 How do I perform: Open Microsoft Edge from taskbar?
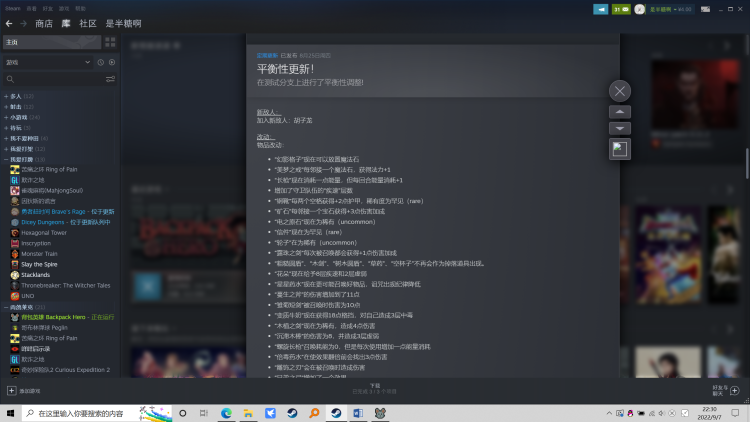click(x=226, y=413)
